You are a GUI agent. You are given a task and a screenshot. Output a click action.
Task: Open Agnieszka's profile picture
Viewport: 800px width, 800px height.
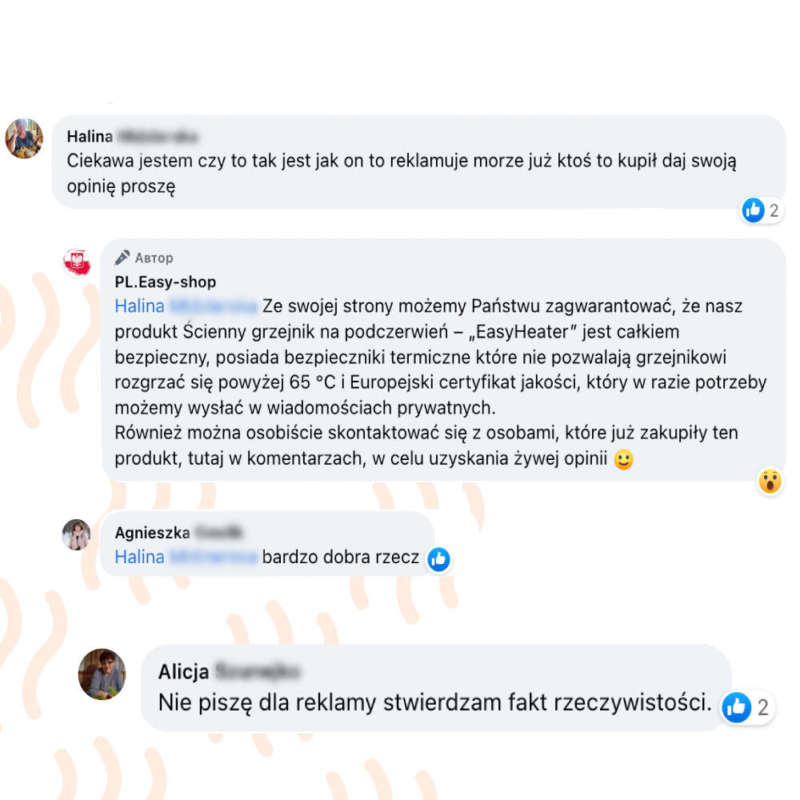coord(77,535)
